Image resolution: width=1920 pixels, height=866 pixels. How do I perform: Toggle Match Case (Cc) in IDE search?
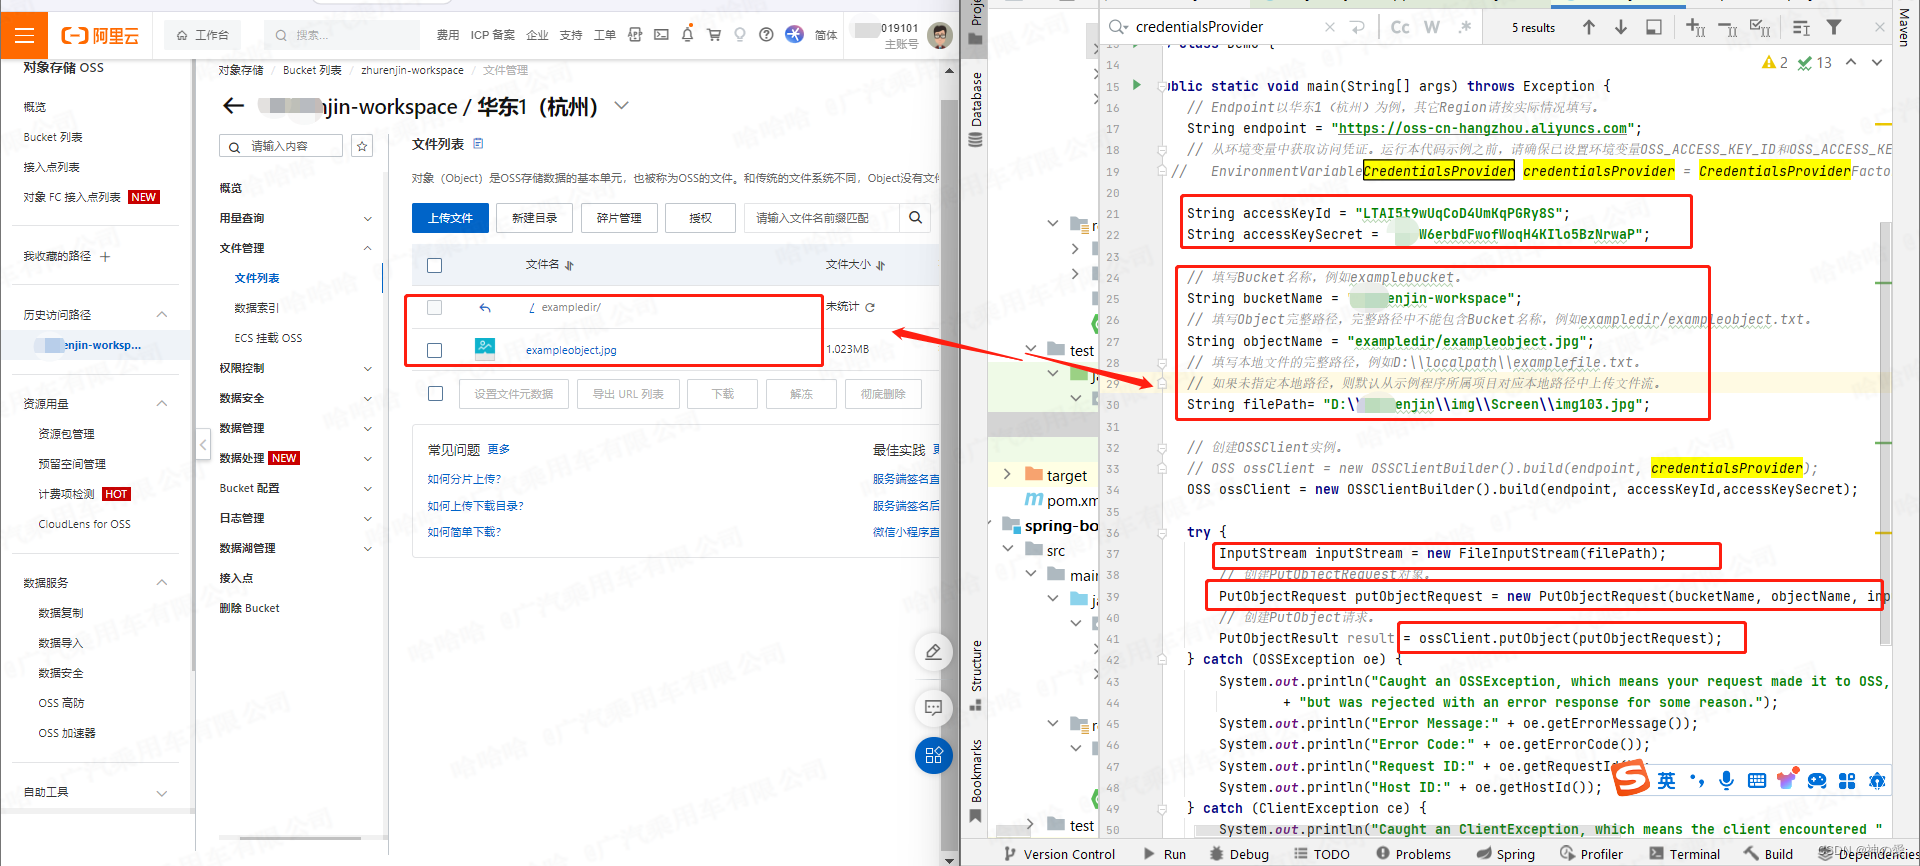pyautogui.click(x=1400, y=27)
